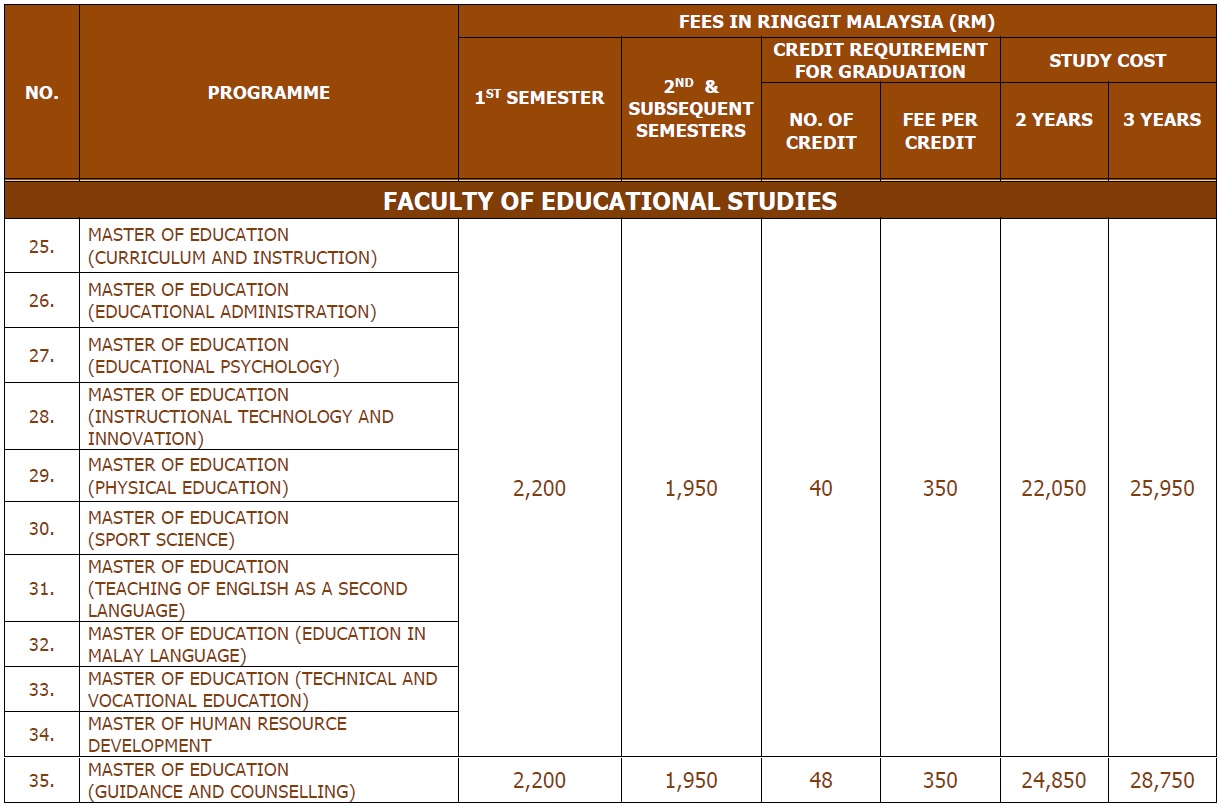Select the Educational Psychology programme entry
The width and height of the screenshot is (1221, 807).
[x=214, y=355]
